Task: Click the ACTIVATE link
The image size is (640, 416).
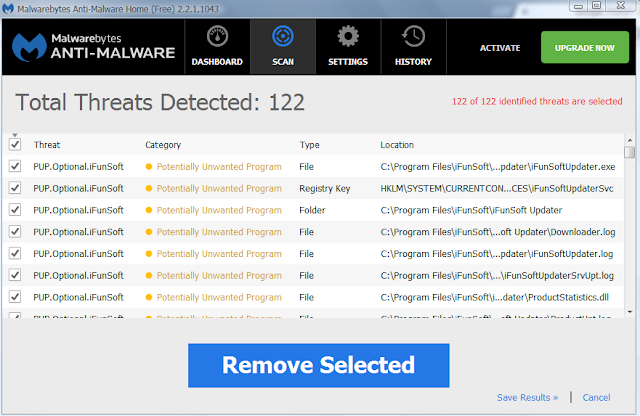Action: (x=500, y=48)
